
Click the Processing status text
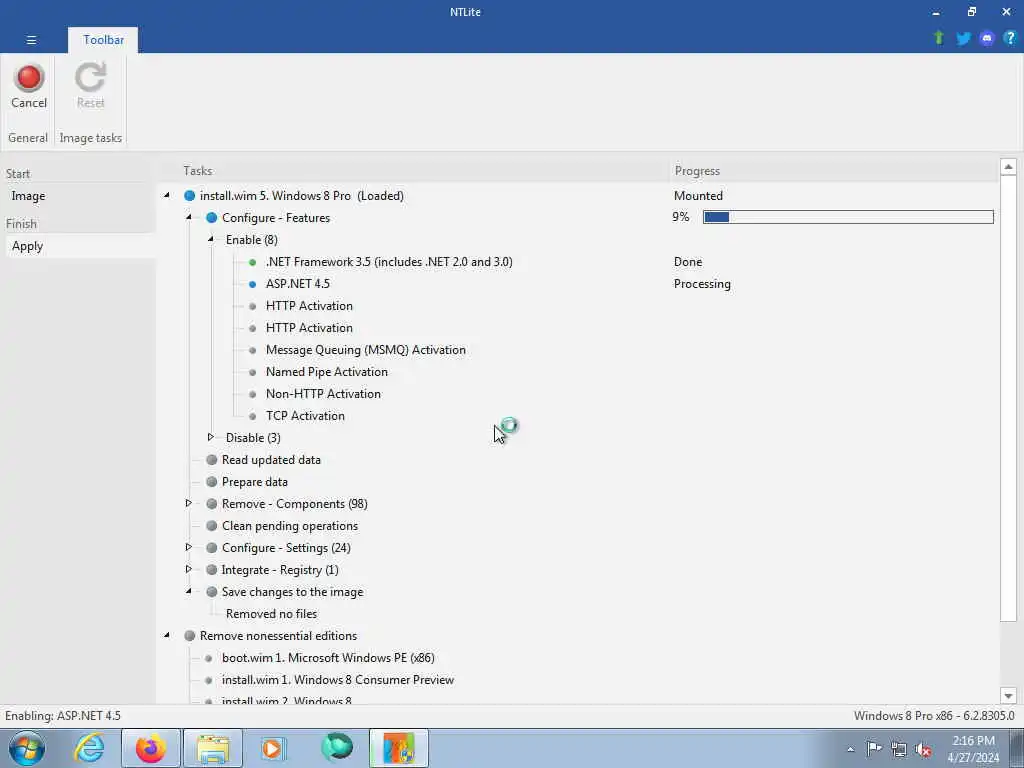[702, 284]
